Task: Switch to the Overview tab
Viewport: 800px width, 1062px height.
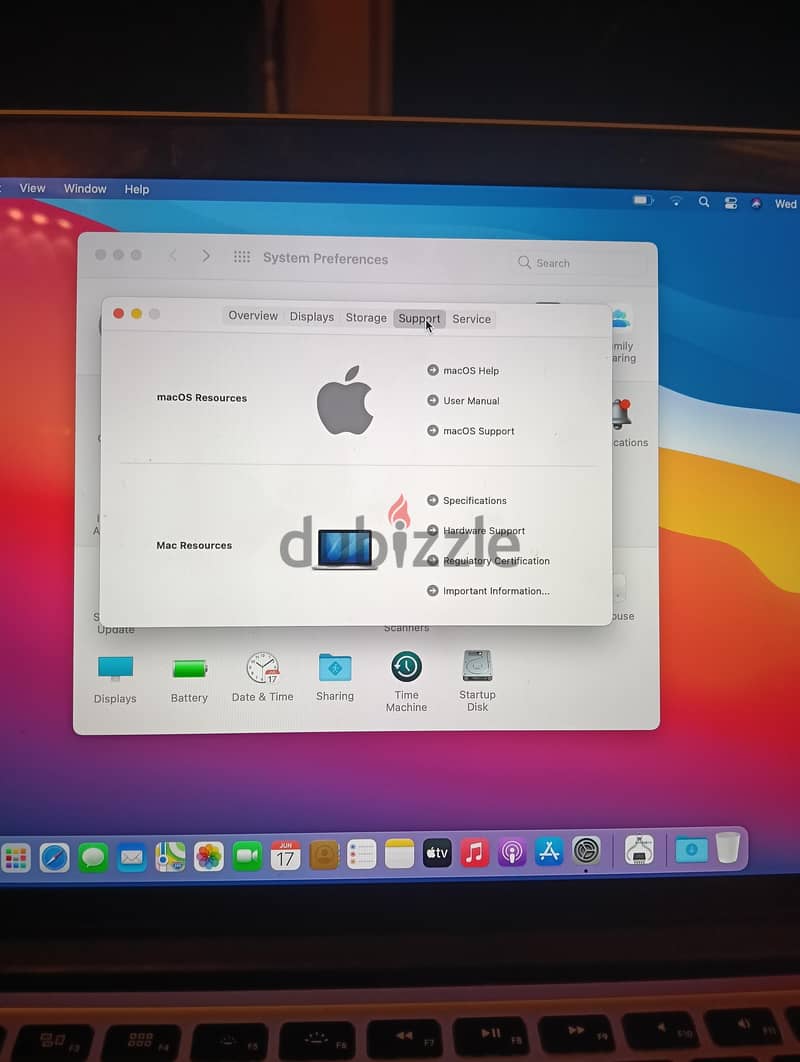Action: (x=253, y=316)
